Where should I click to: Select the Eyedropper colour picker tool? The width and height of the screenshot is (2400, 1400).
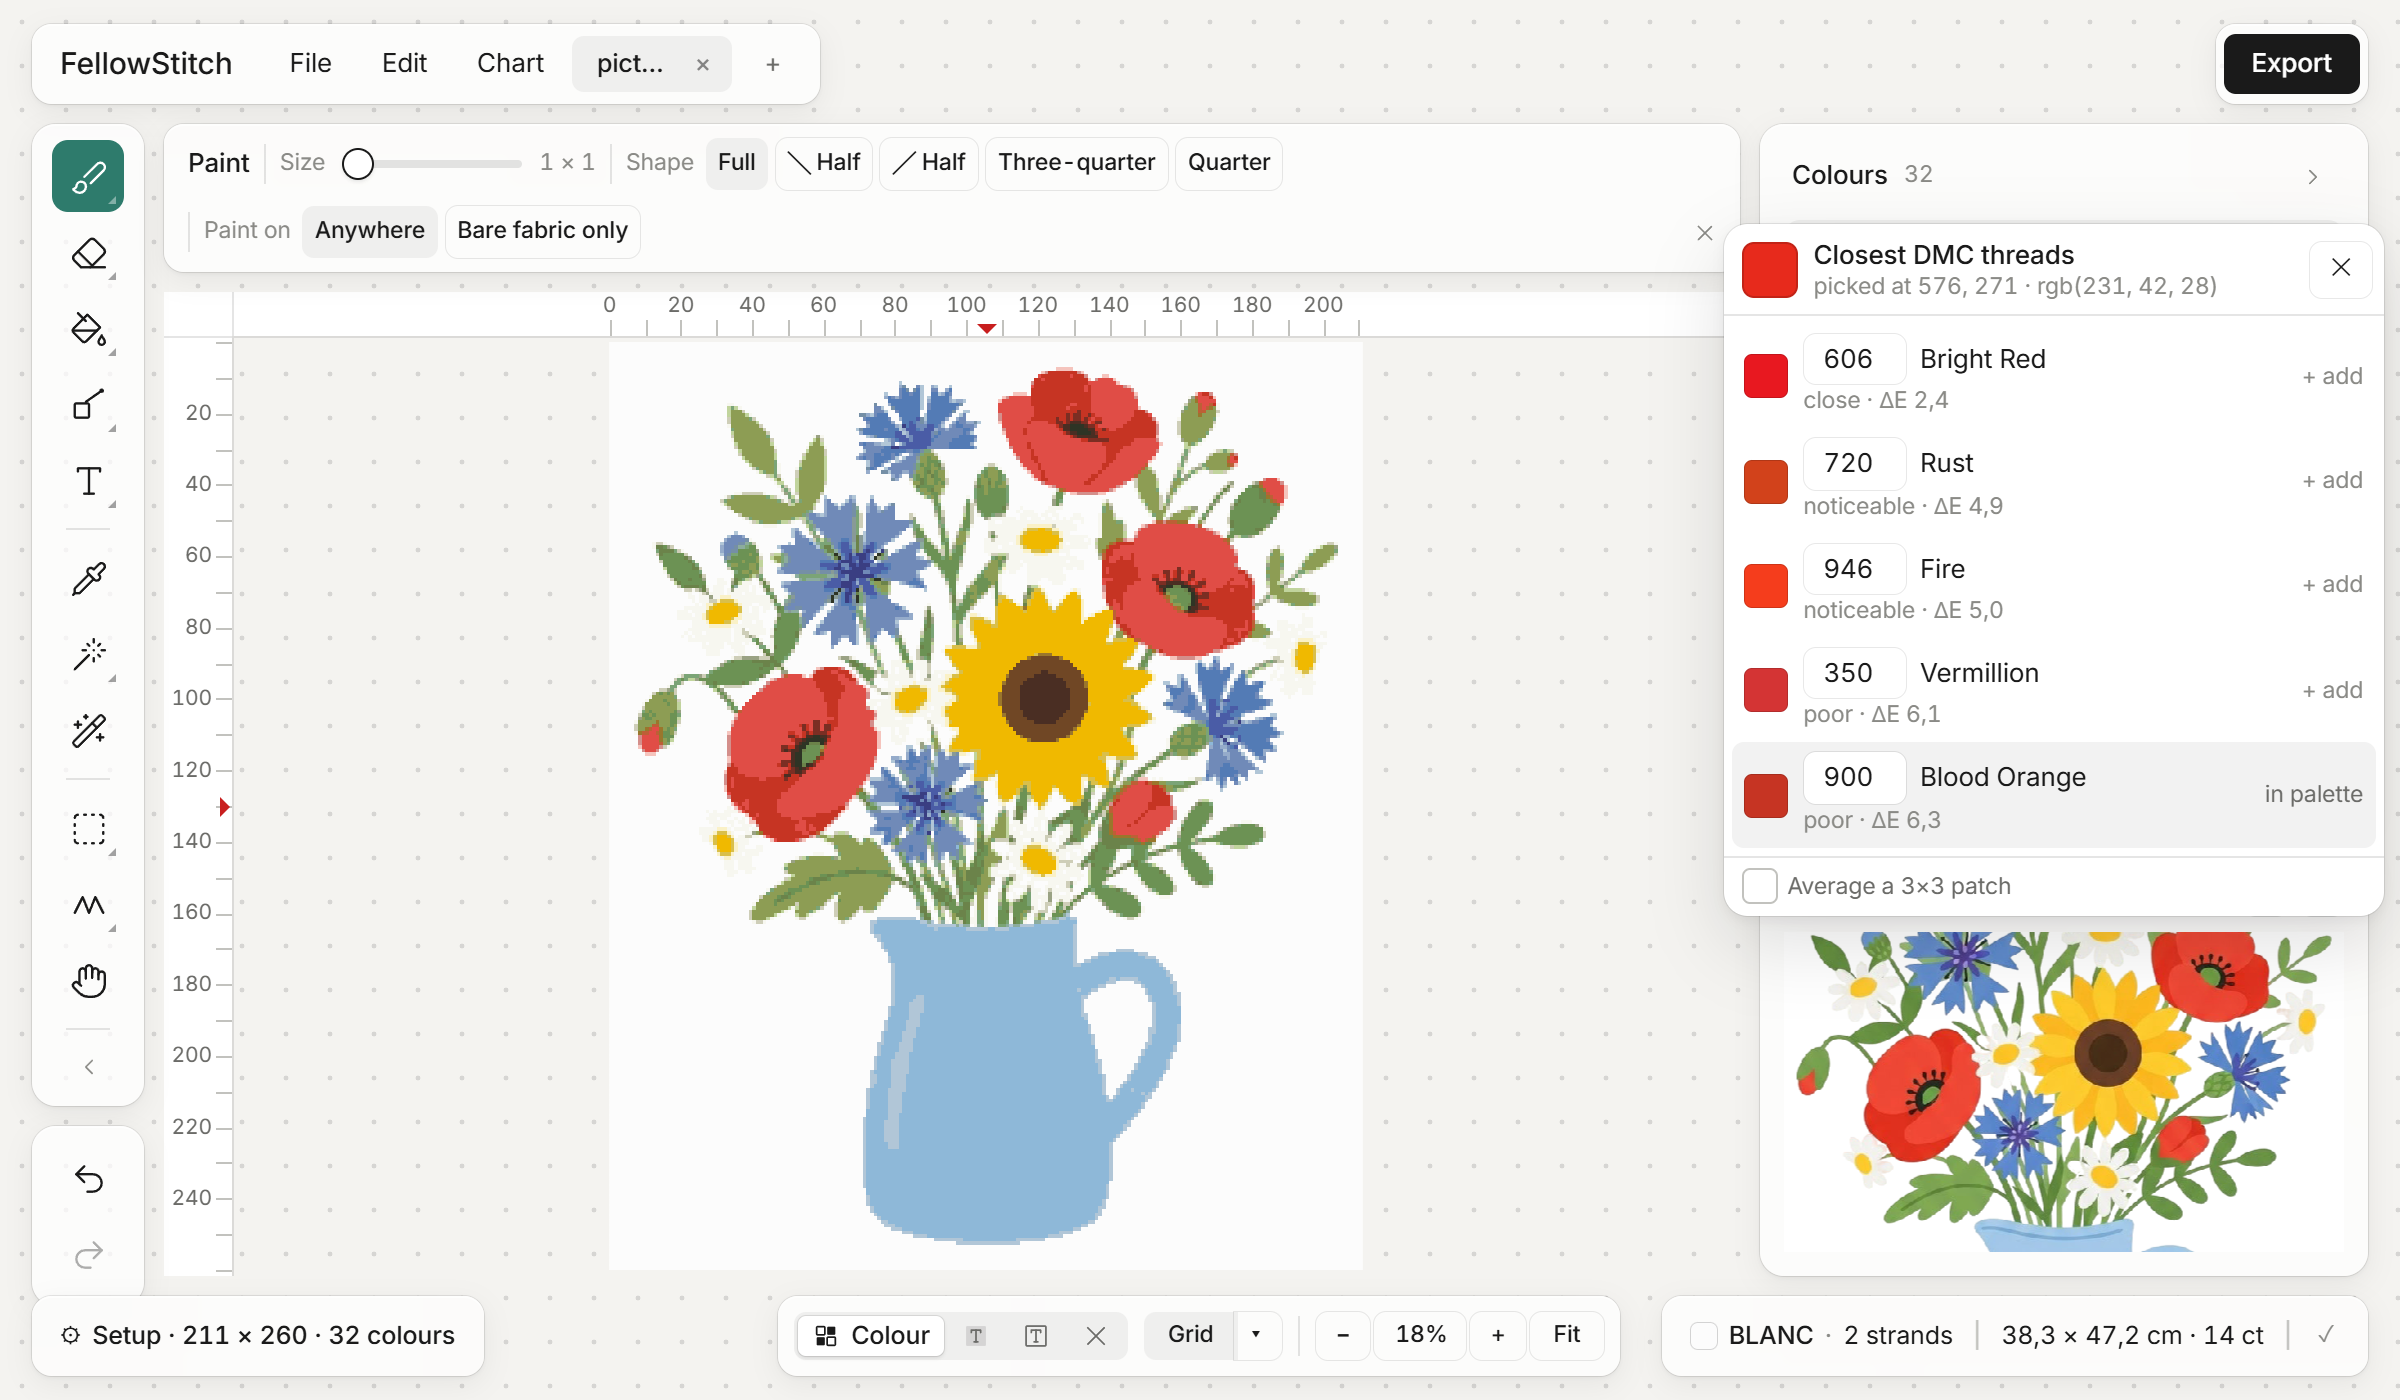click(x=88, y=579)
